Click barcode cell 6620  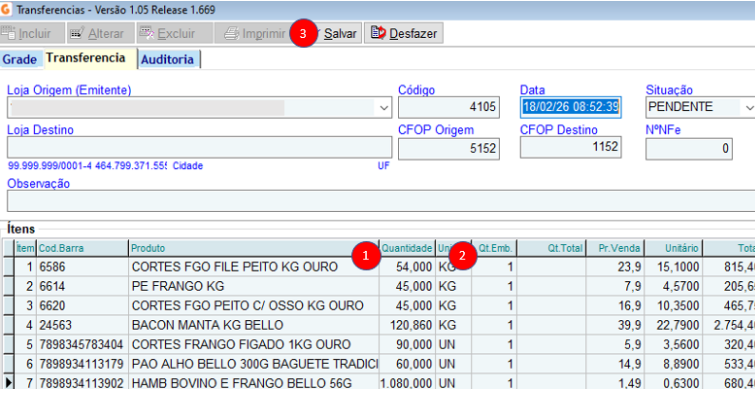click(x=82, y=305)
